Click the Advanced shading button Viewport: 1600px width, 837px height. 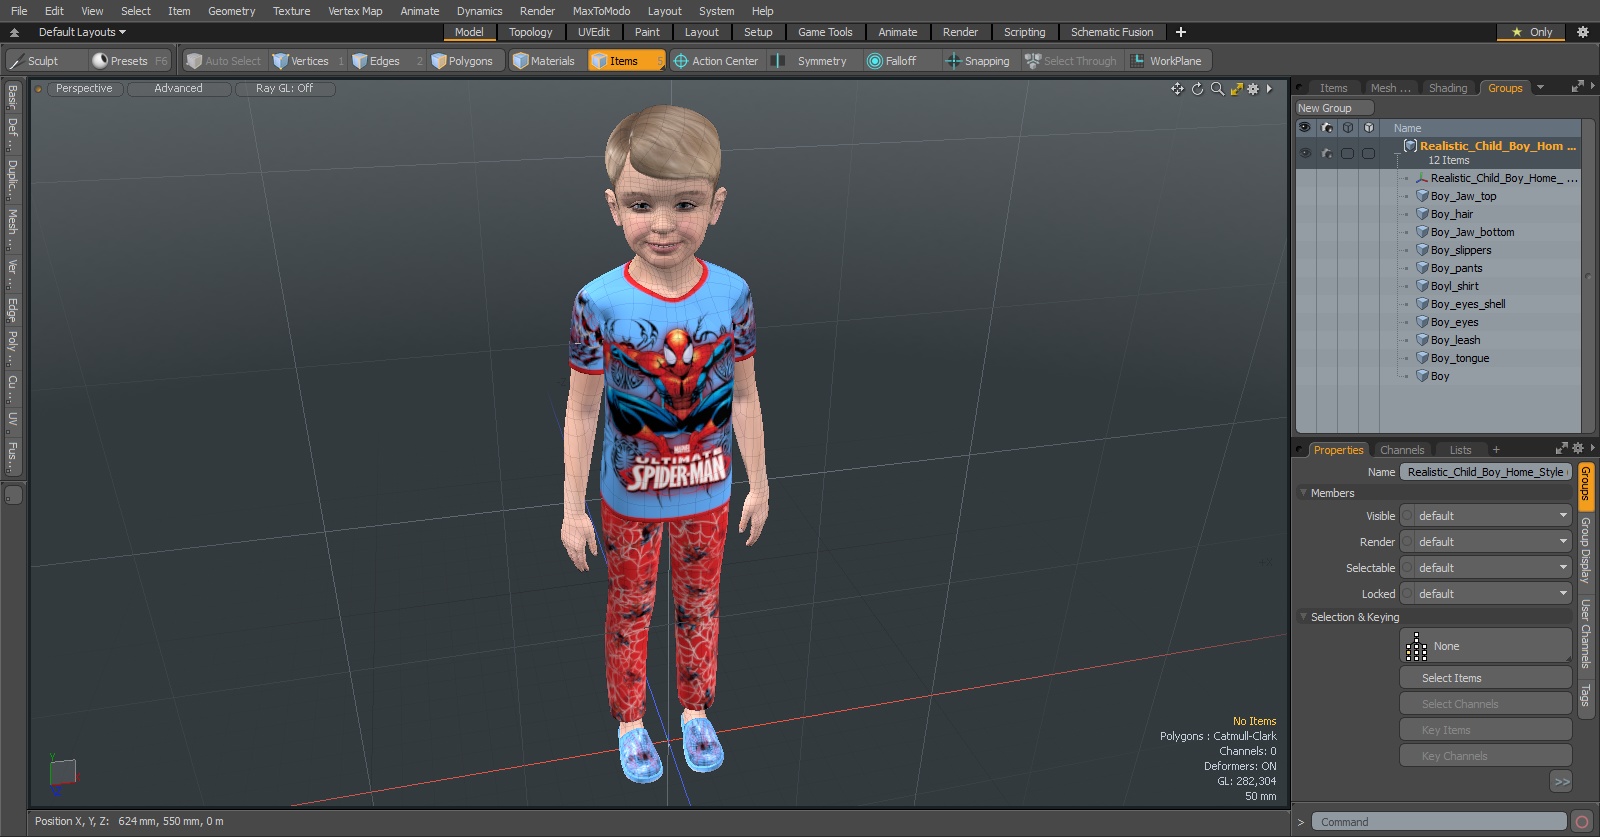pyautogui.click(x=178, y=88)
